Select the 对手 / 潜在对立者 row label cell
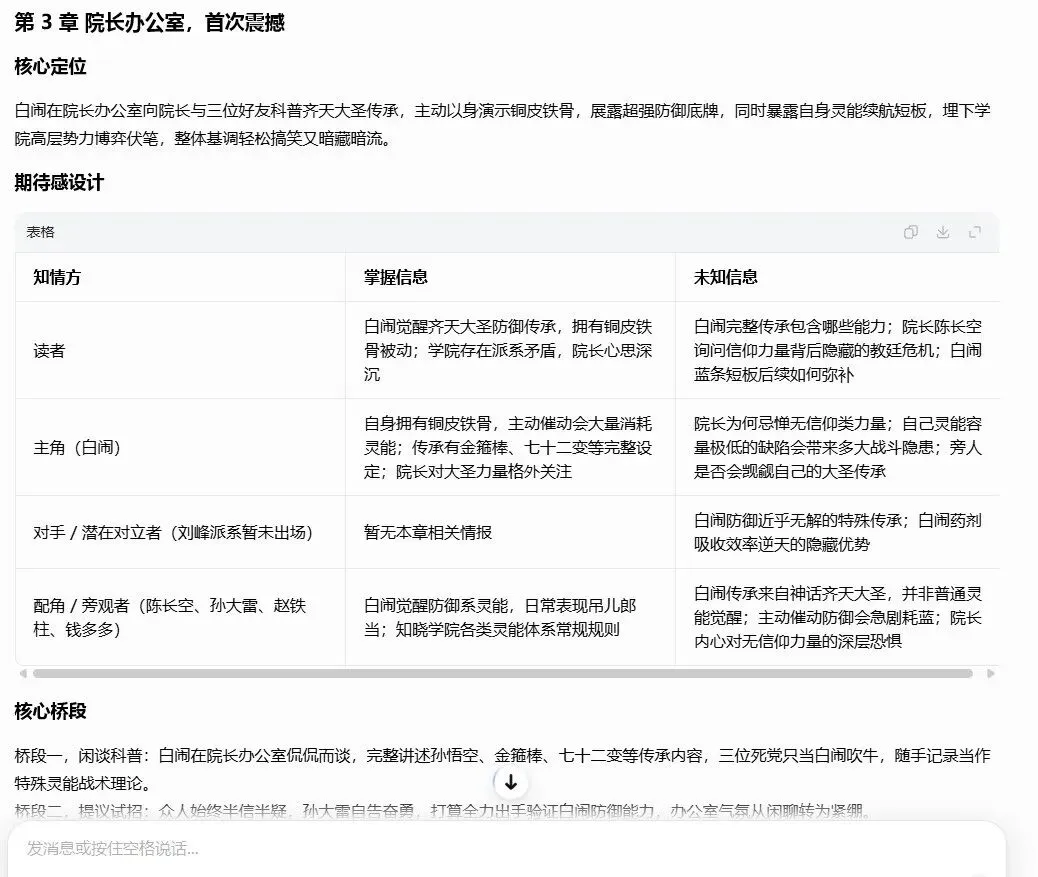 (x=181, y=532)
